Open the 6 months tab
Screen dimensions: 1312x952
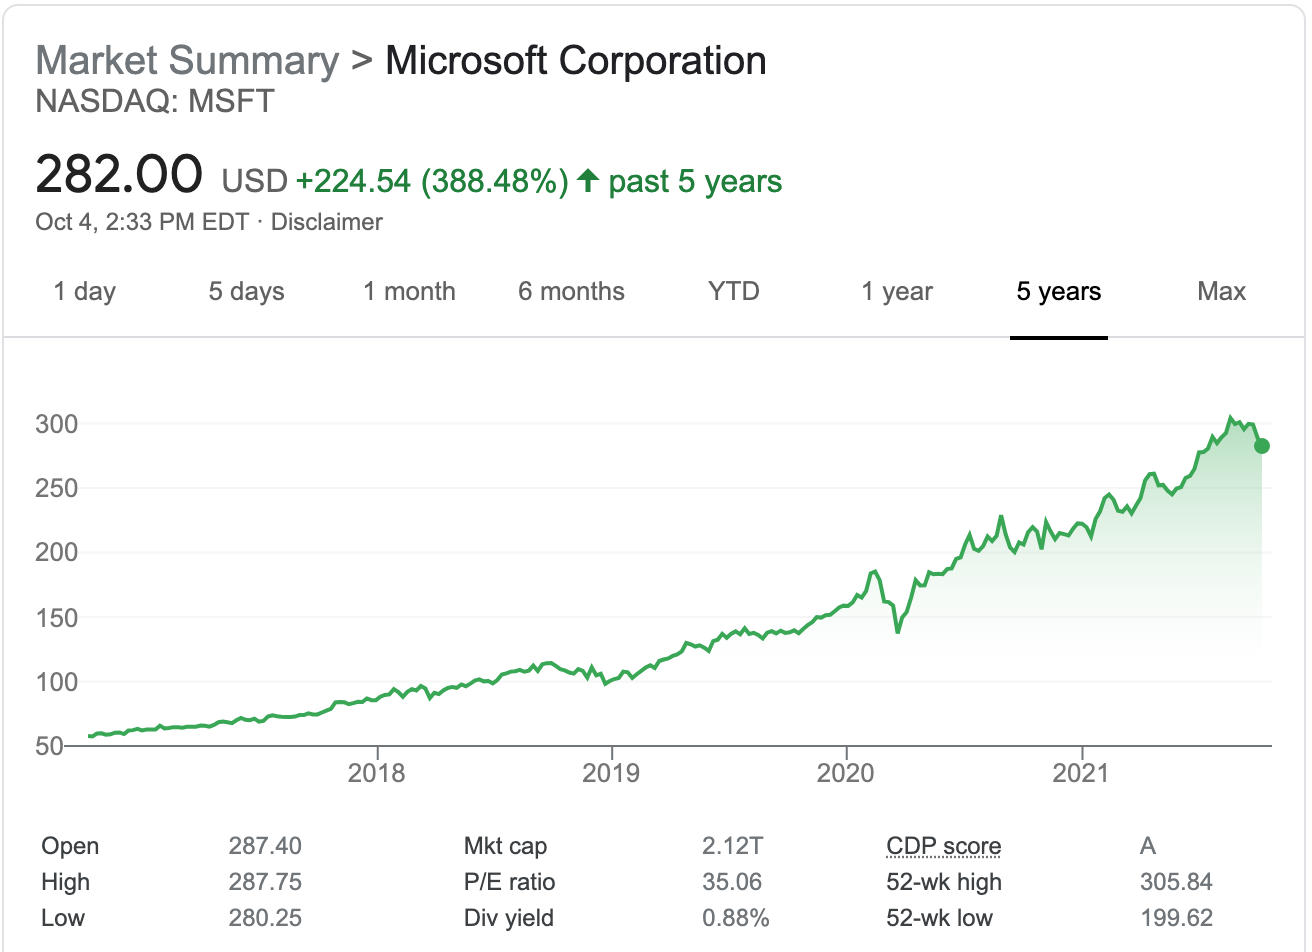click(571, 292)
